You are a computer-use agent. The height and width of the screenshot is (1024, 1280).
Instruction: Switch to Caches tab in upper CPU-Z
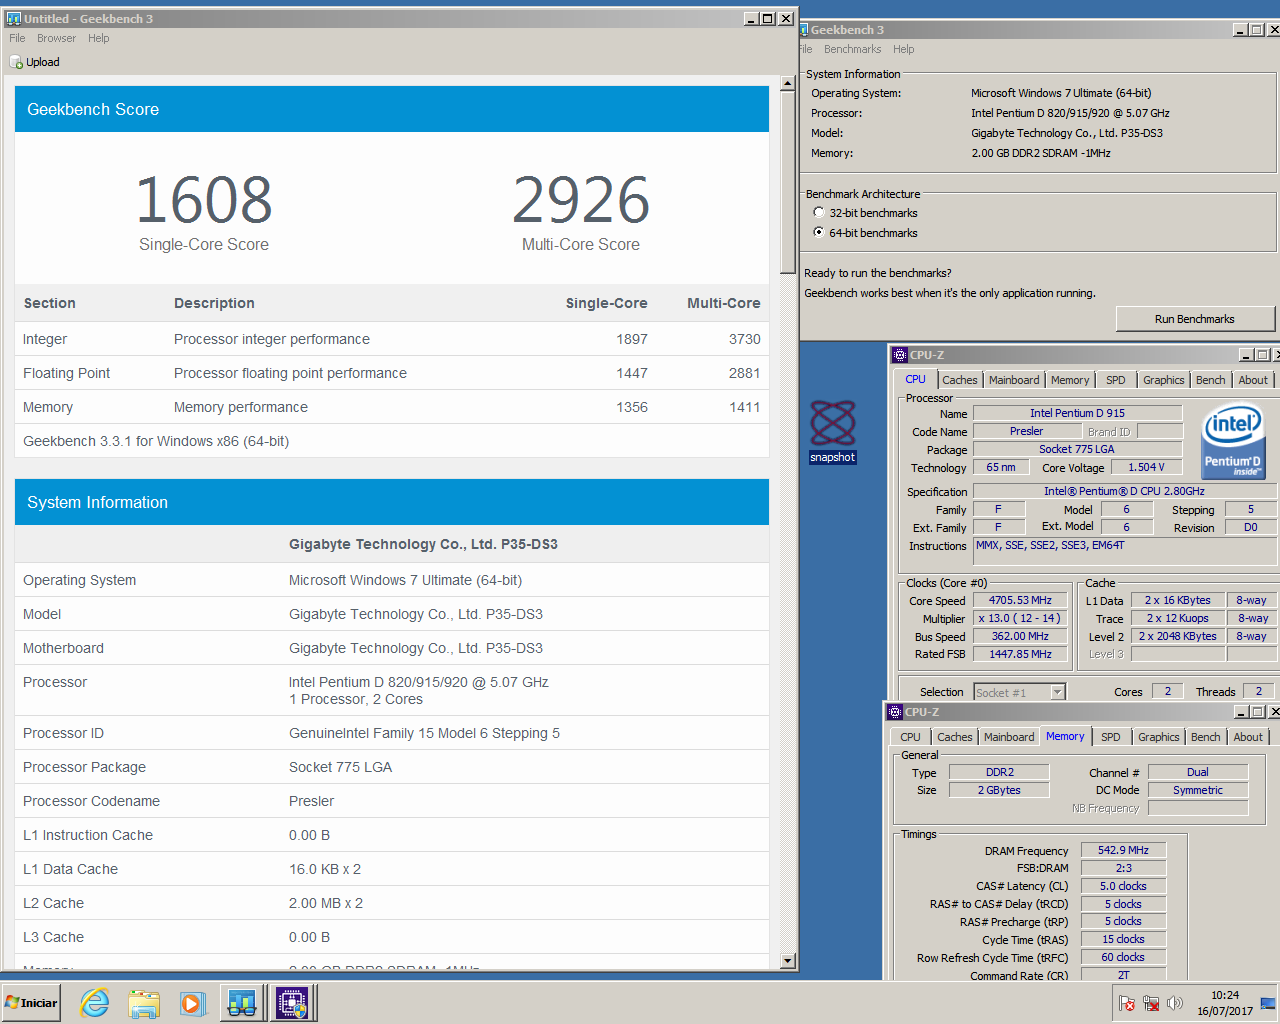tap(960, 380)
